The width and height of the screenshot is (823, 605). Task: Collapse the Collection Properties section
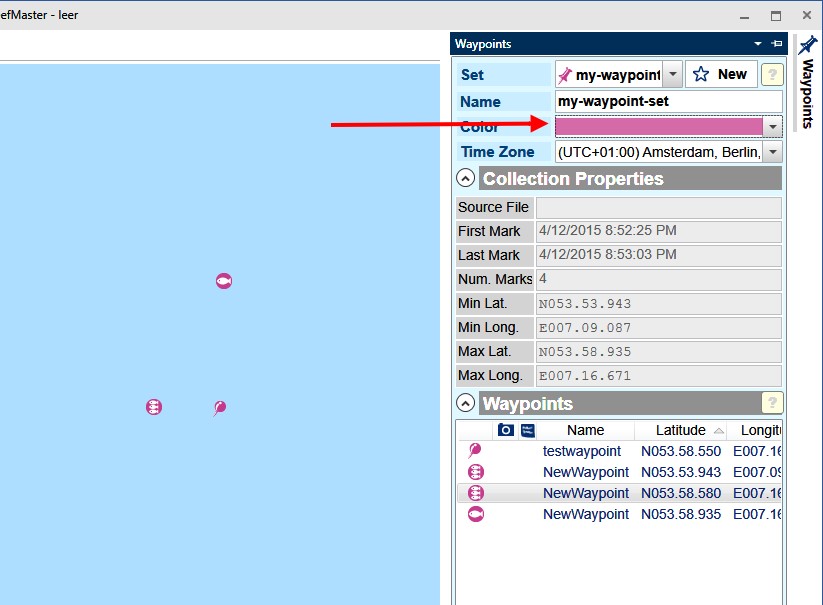pyautogui.click(x=465, y=179)
